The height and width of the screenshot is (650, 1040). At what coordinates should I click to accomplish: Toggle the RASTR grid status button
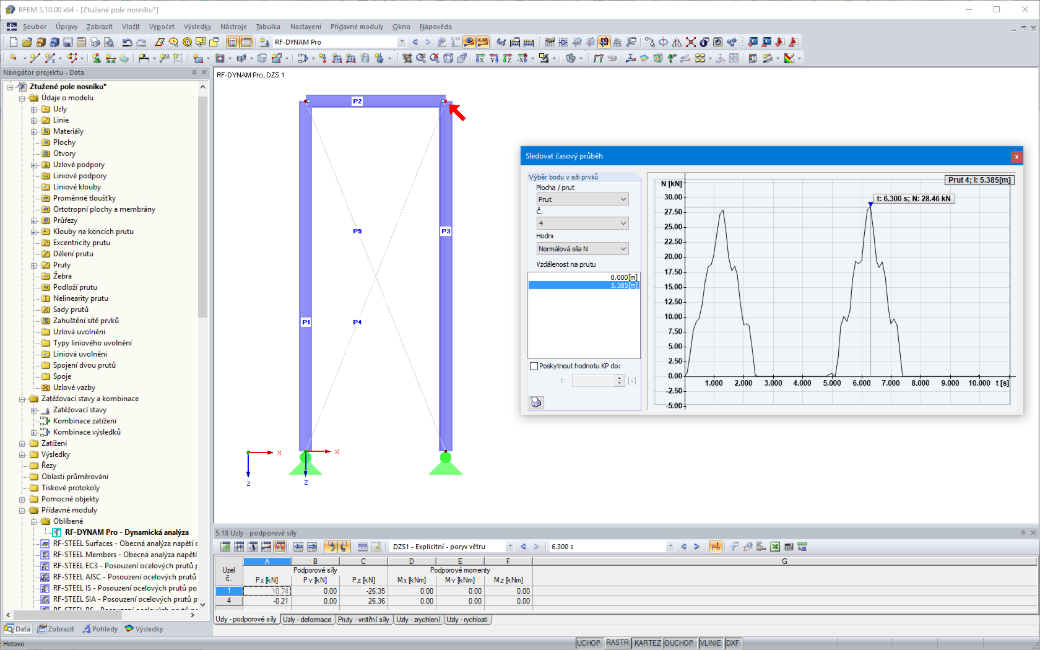617,643
